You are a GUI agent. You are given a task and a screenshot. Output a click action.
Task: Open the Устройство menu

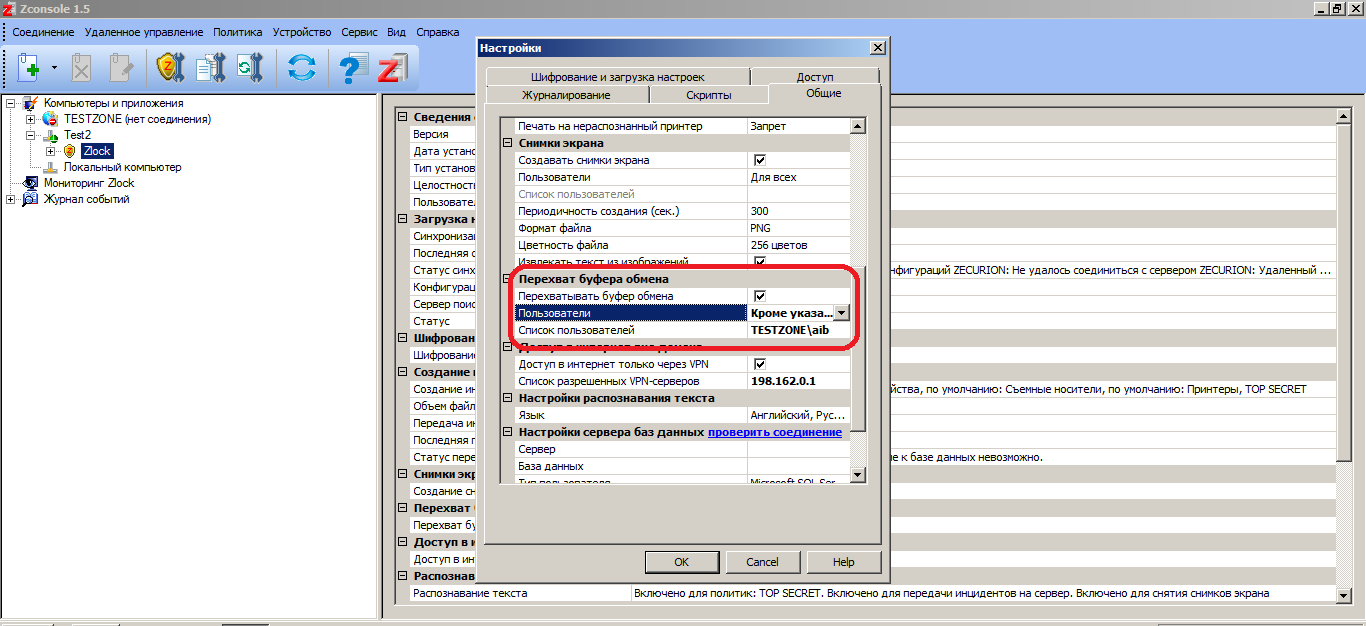pyautogui.click(x=303, y=32)
